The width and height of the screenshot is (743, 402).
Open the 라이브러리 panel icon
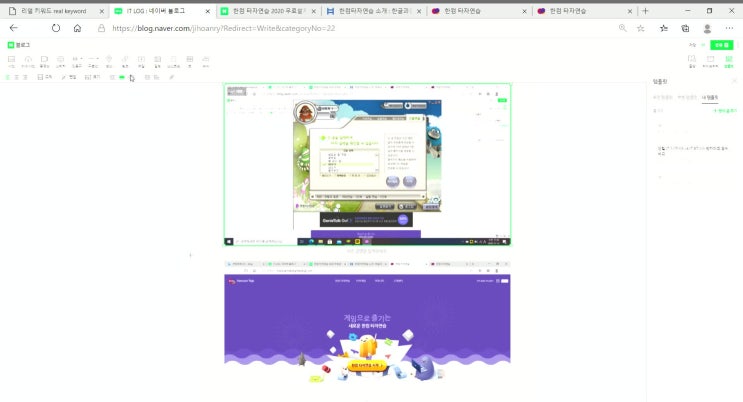click(x=710, y=61)
